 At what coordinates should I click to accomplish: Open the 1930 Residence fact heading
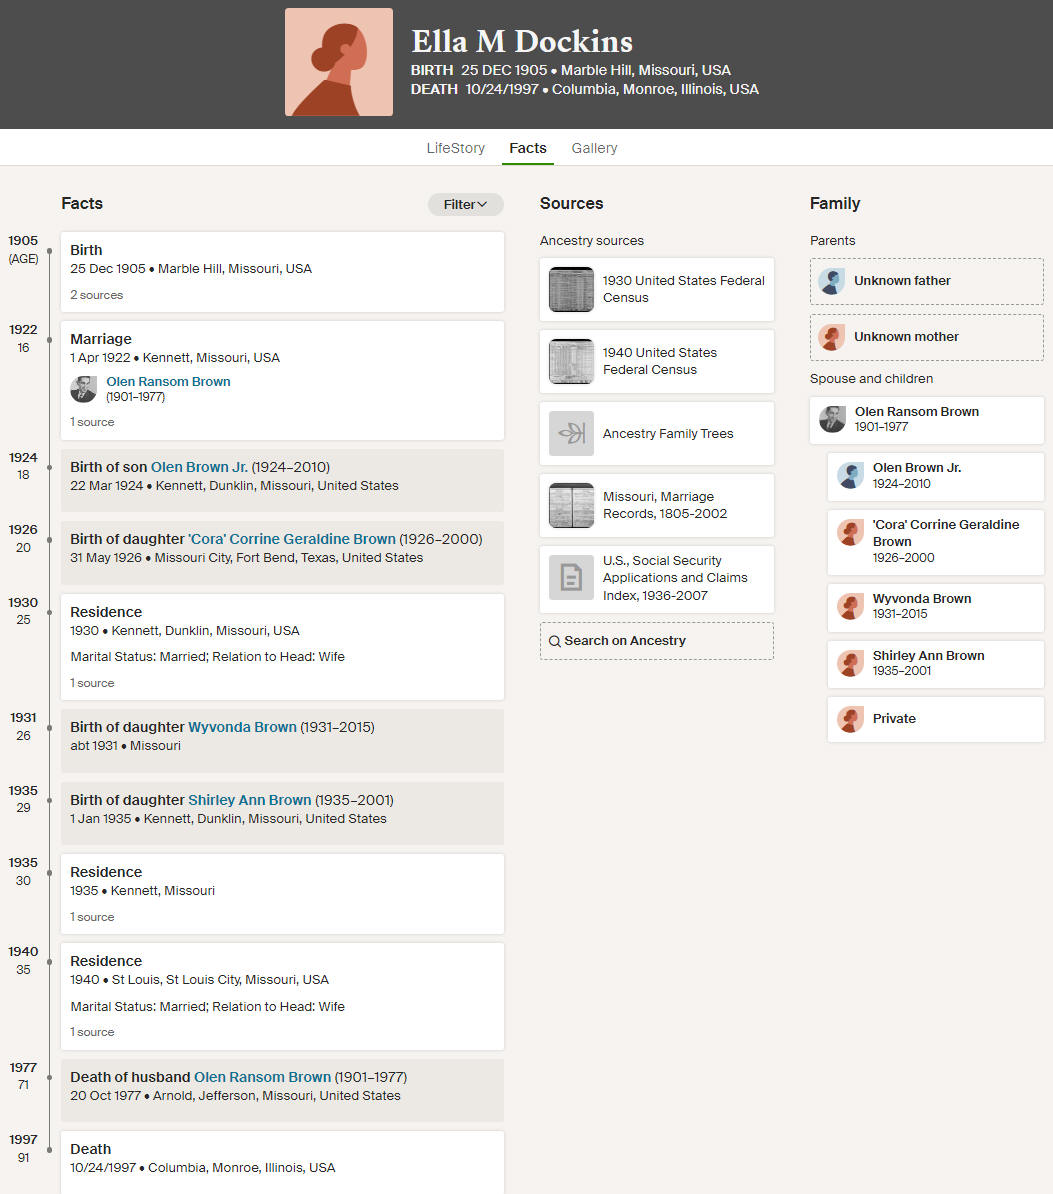pos(106,612)
